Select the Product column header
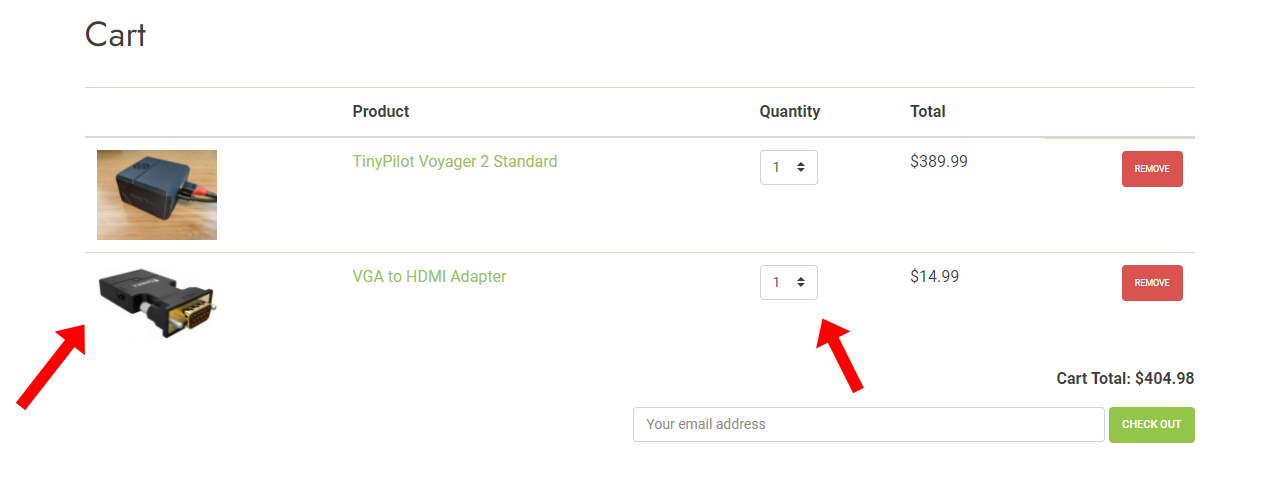The height and width of the screenshot is (484, 1268). pyautogui.click(x=381, y=111)
